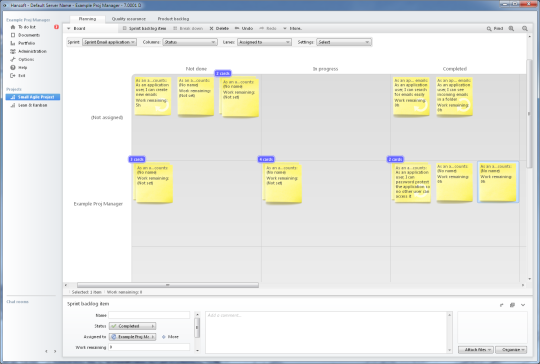Image resolution: width=540 pixels, height=364 pixels.
Task: Click Break down in the toolbar
Action: pos(188,29)
